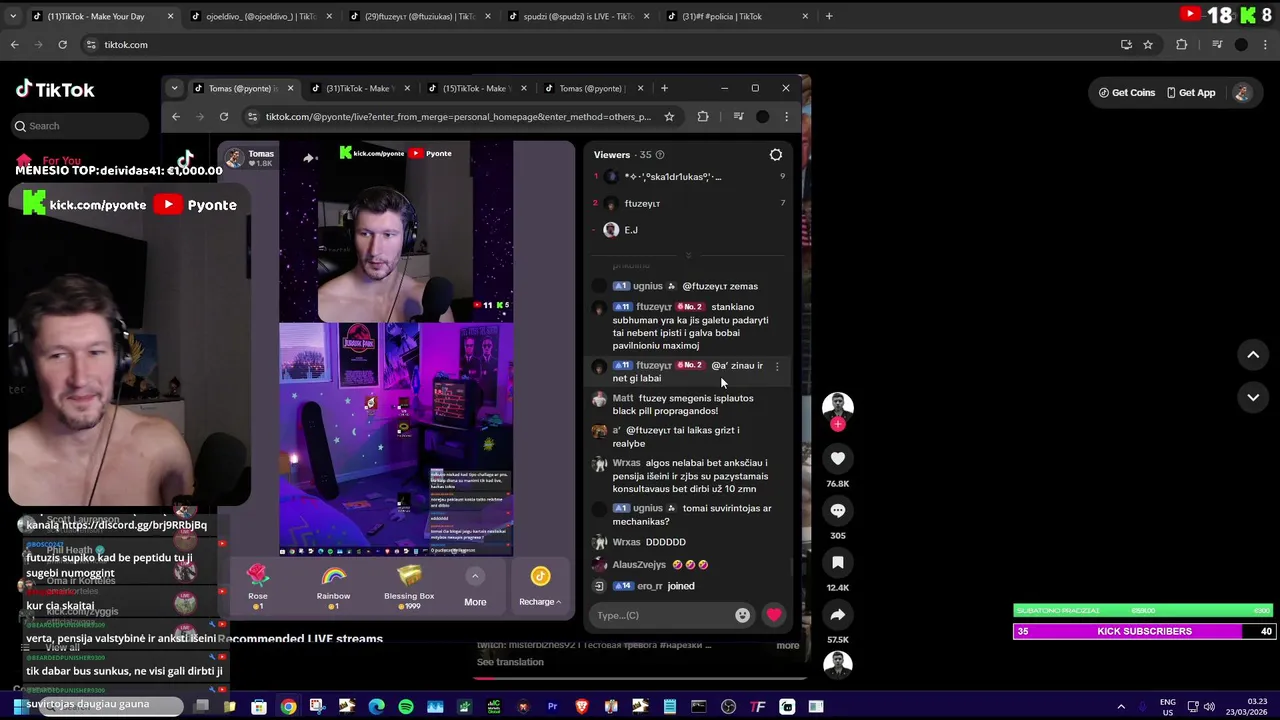Open new tab in outer browser
The width and height of the screenshot is (1280, 720).
(829, 16)
